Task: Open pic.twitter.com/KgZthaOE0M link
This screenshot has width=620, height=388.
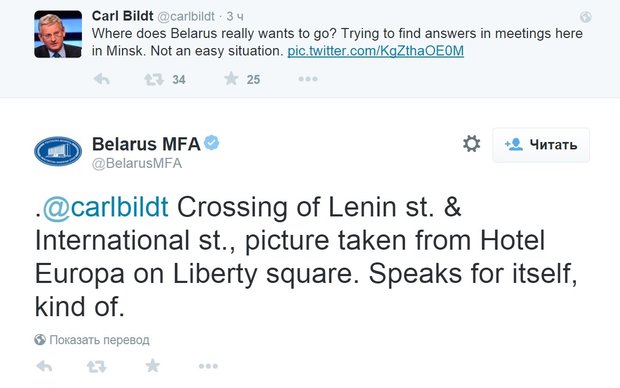Action: (x=375, y=51)
